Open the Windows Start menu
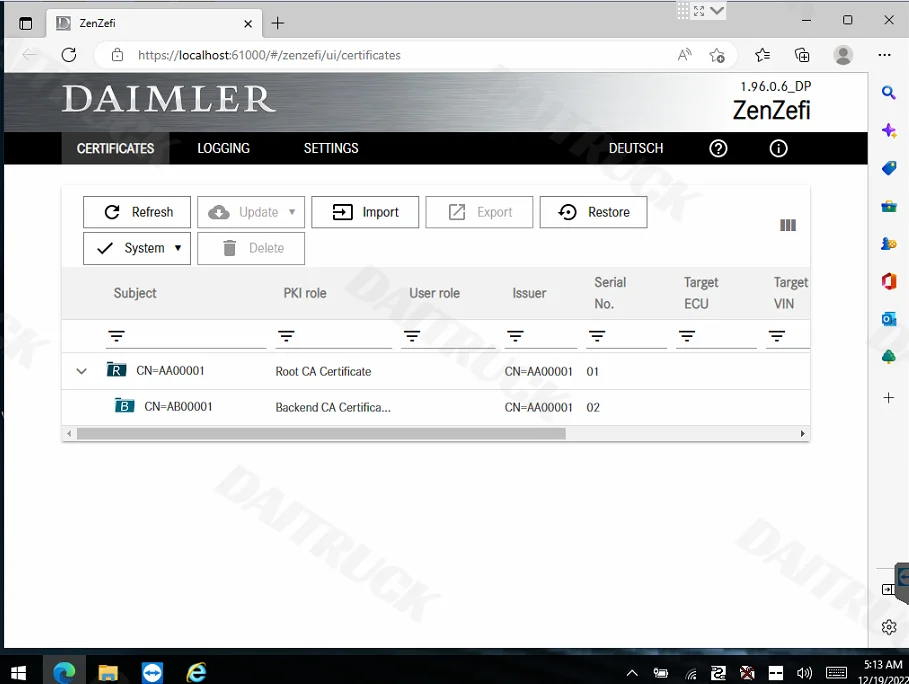This screenshot has width=909, height=684. pos(19,672)
